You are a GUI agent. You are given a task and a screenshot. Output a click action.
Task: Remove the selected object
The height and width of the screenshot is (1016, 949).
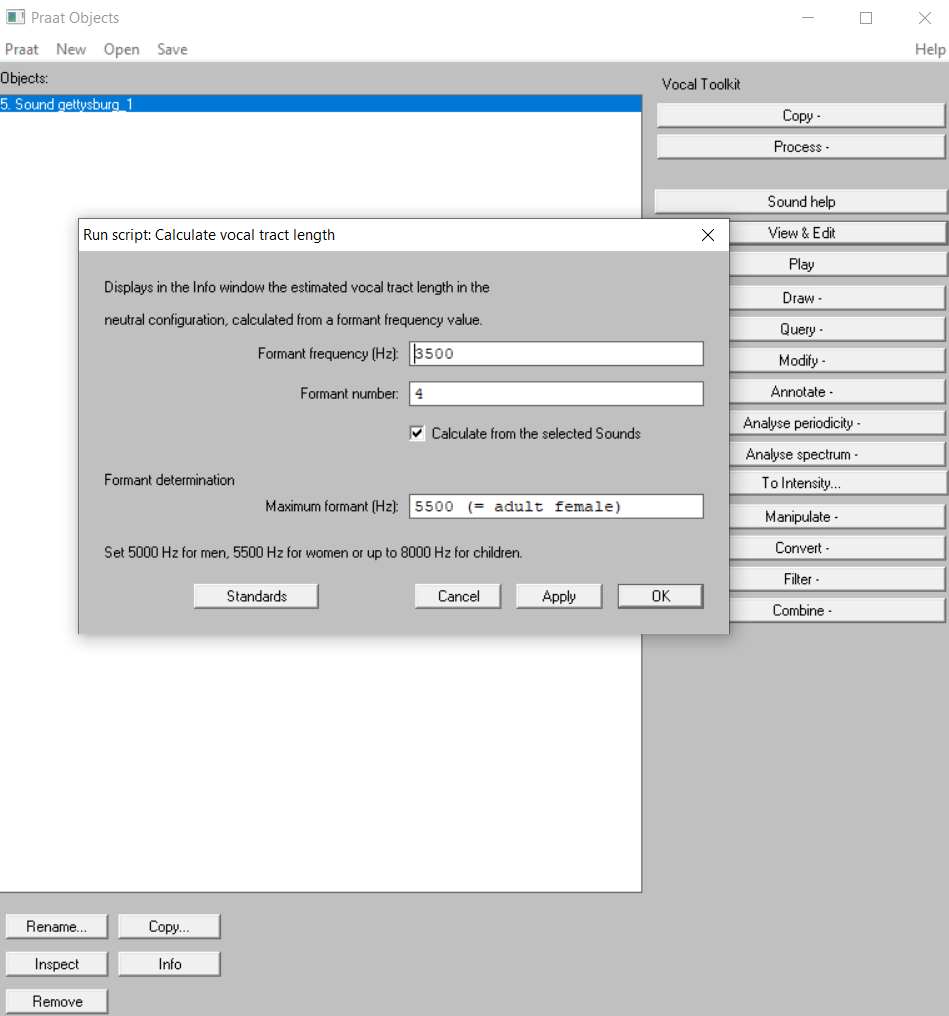click(57, 1002)
